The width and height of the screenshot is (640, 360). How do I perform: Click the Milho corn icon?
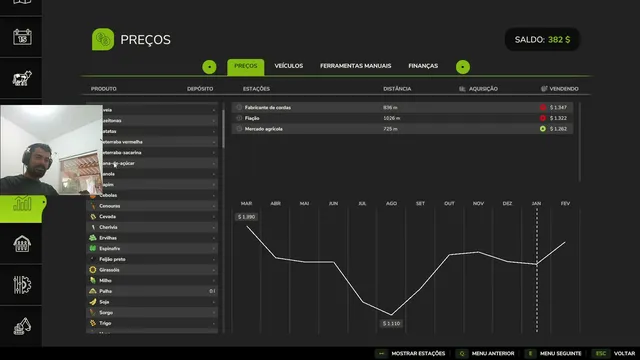point(93,280)
